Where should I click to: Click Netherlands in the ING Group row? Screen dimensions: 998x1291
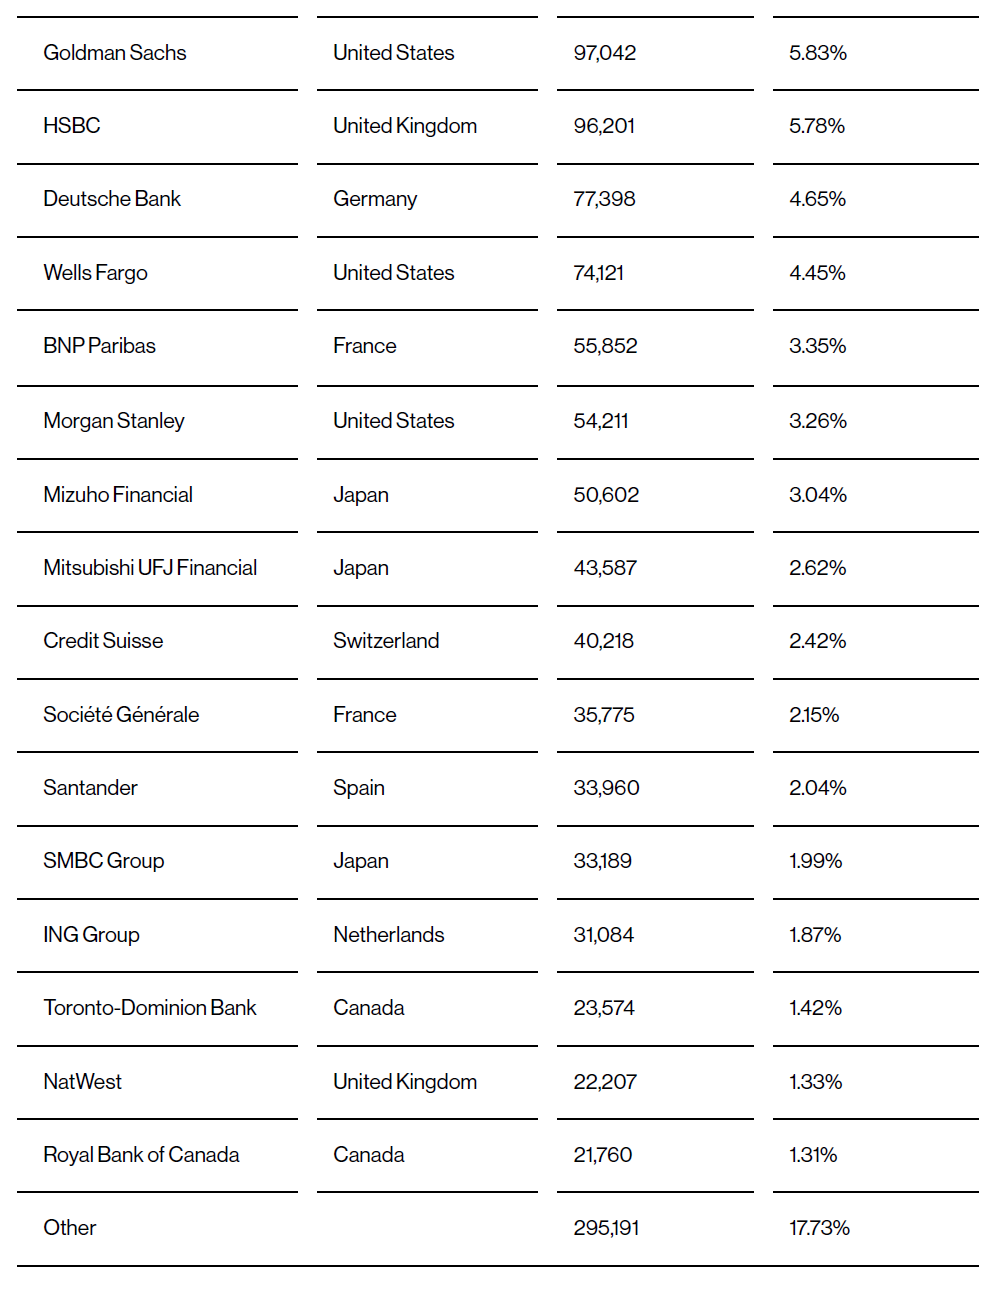tap(389, 935)
